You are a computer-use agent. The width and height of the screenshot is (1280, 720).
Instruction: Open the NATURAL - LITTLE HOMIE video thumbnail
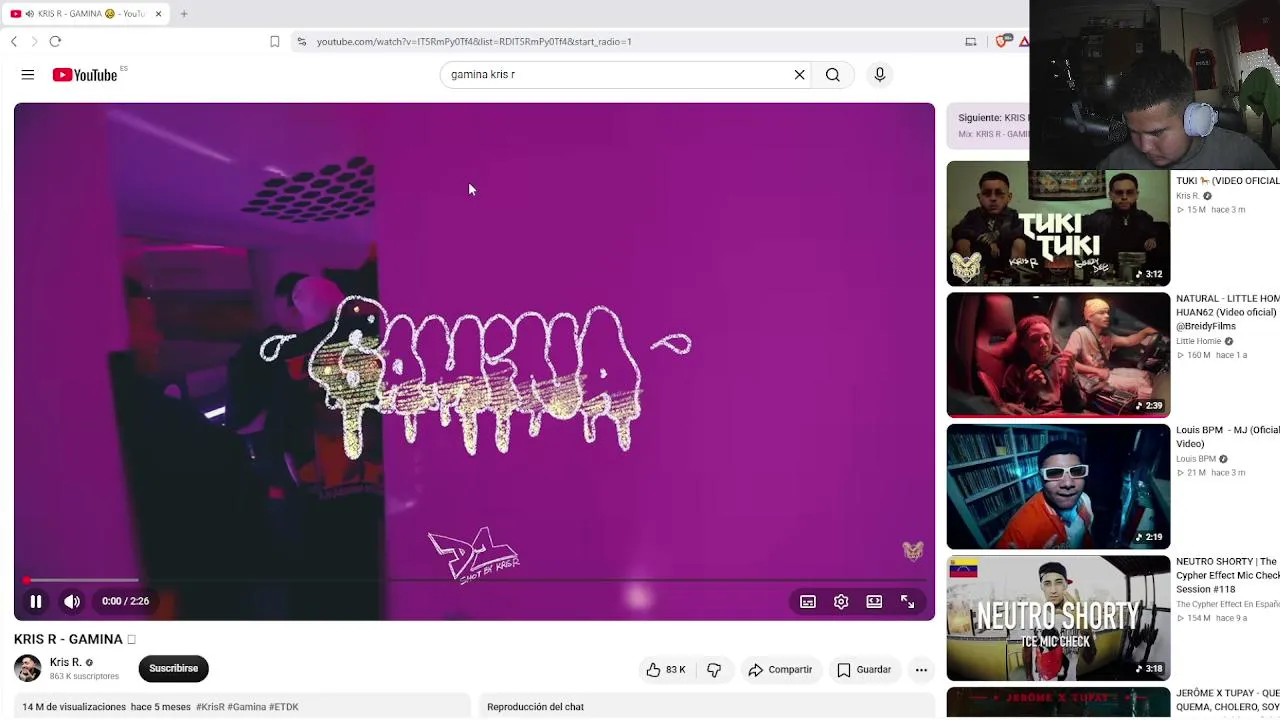1058,355
